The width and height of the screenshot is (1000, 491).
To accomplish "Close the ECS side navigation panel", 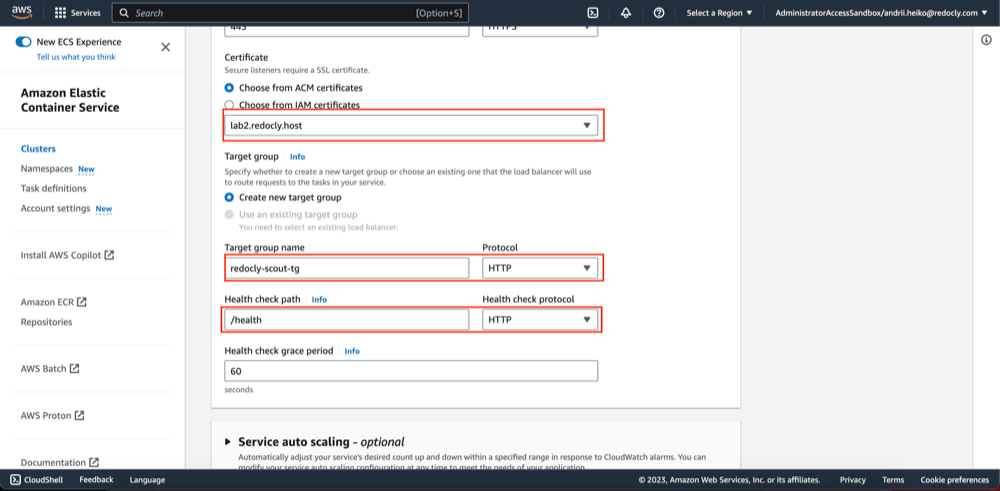I will pos(166,47).
